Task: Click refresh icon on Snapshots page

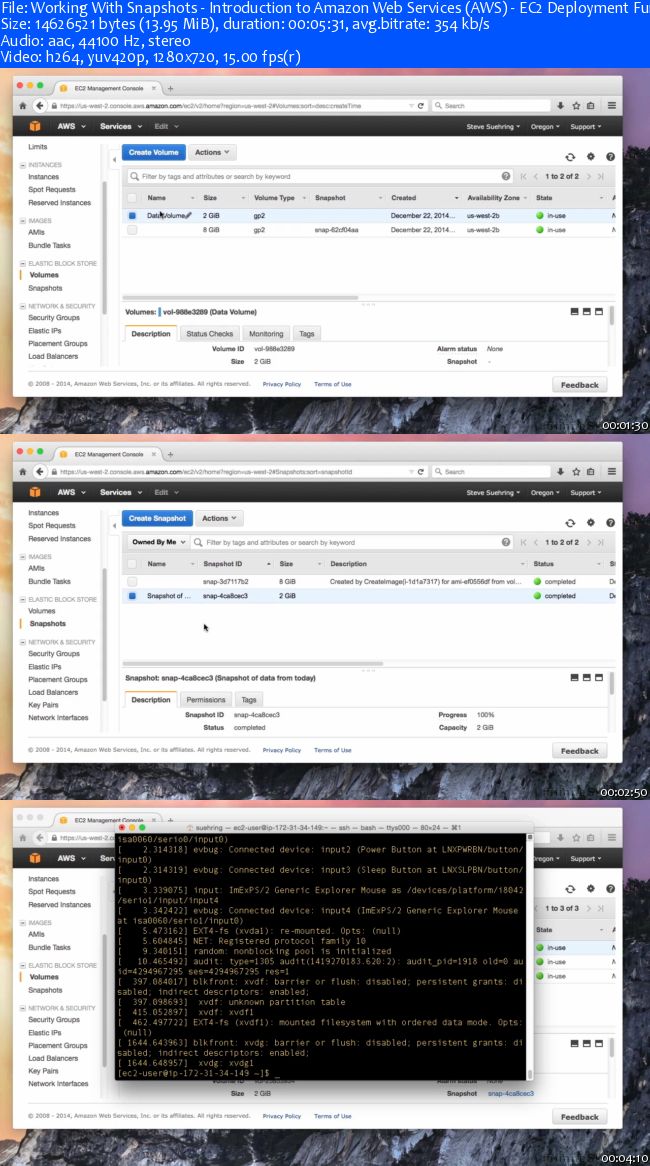Action: point(570,523)
